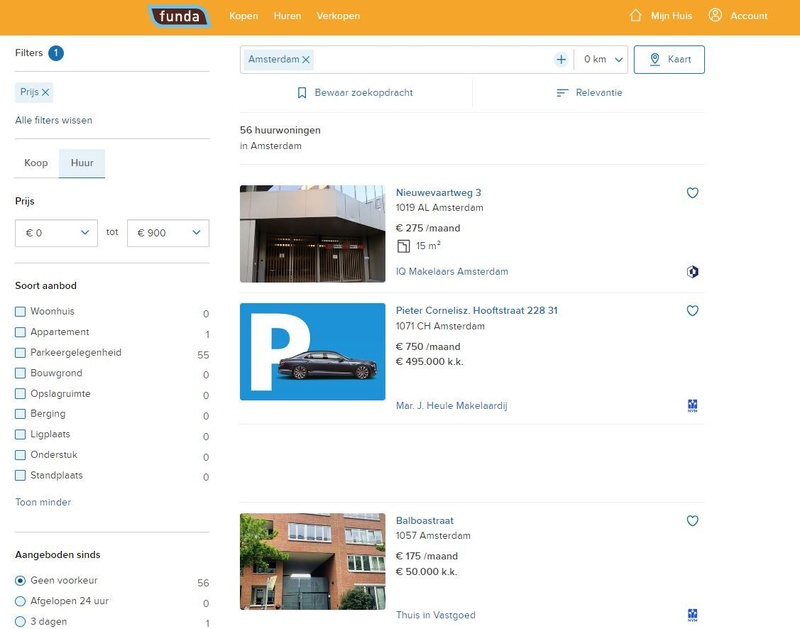
Task: Open the 0 km radius dropdown
Action: coord(603,60)
